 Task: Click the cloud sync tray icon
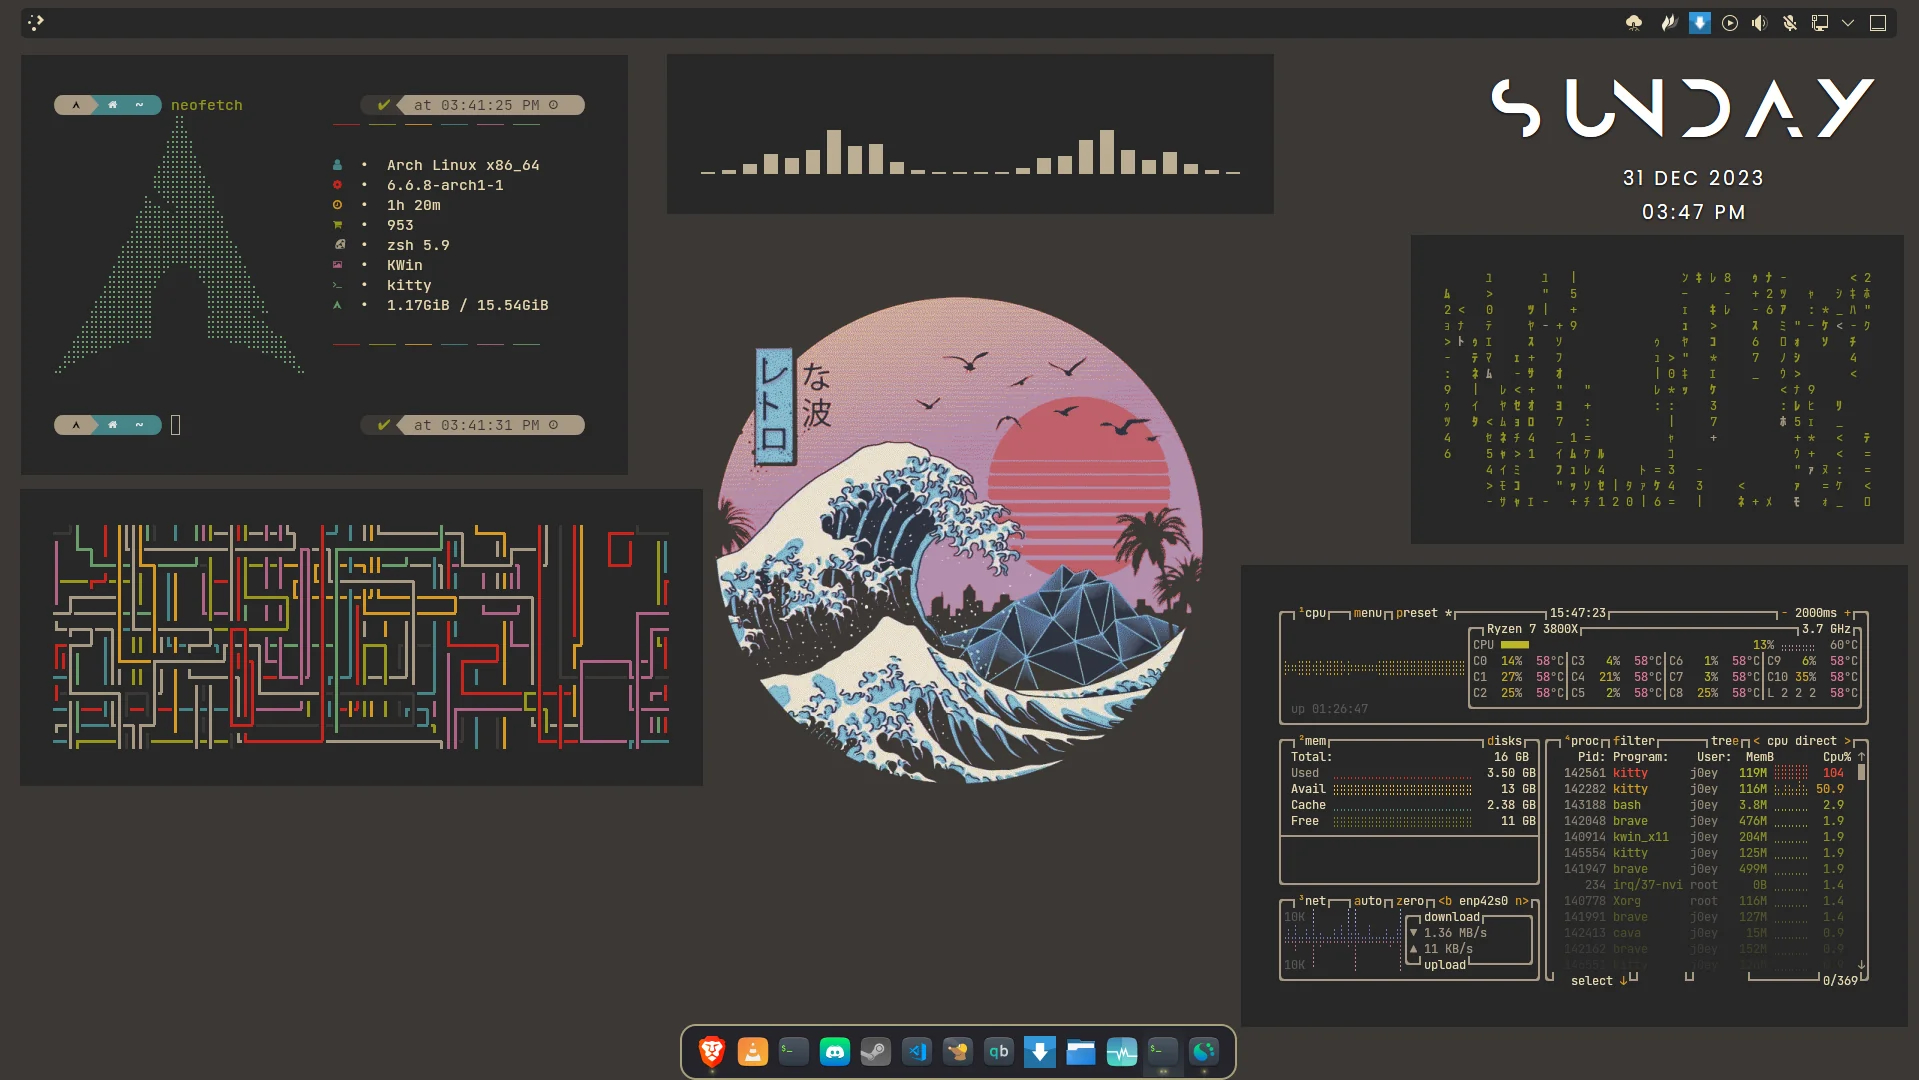coord(1634,23)
